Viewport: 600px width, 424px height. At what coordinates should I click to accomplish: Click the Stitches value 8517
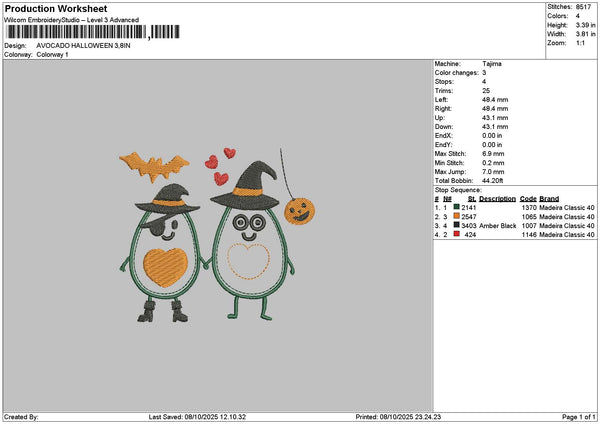pyautogui.click(x=583, y=7)
